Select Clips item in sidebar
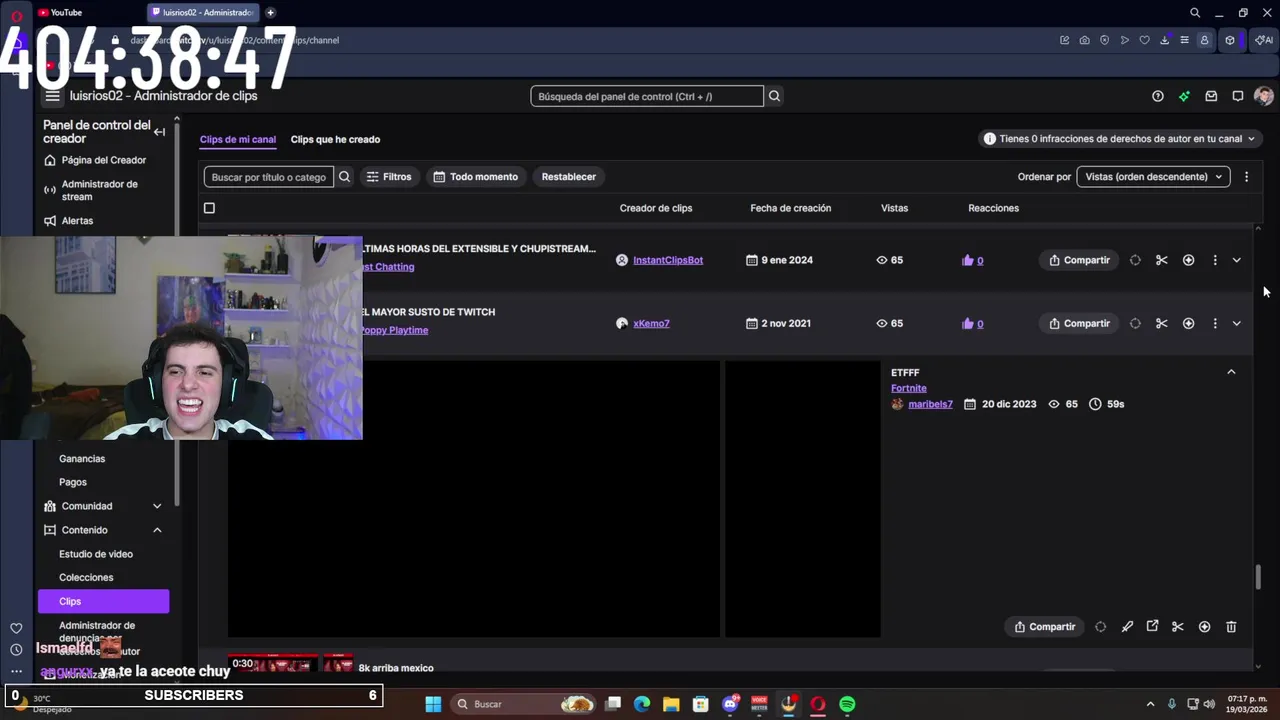This screenshot has width=1280, height=720. (104, 601)
